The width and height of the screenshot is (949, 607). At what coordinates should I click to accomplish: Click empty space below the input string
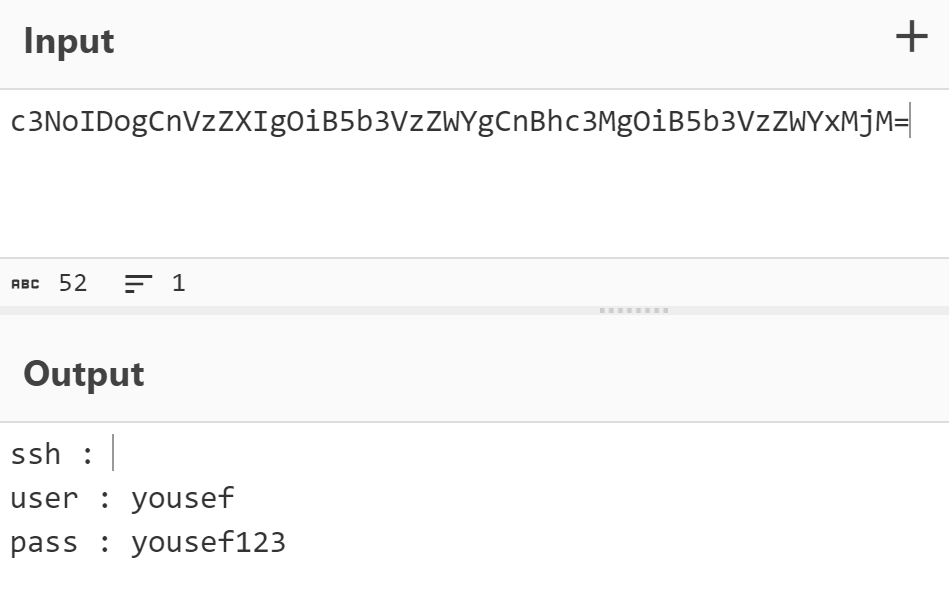(x=460, y=200)
